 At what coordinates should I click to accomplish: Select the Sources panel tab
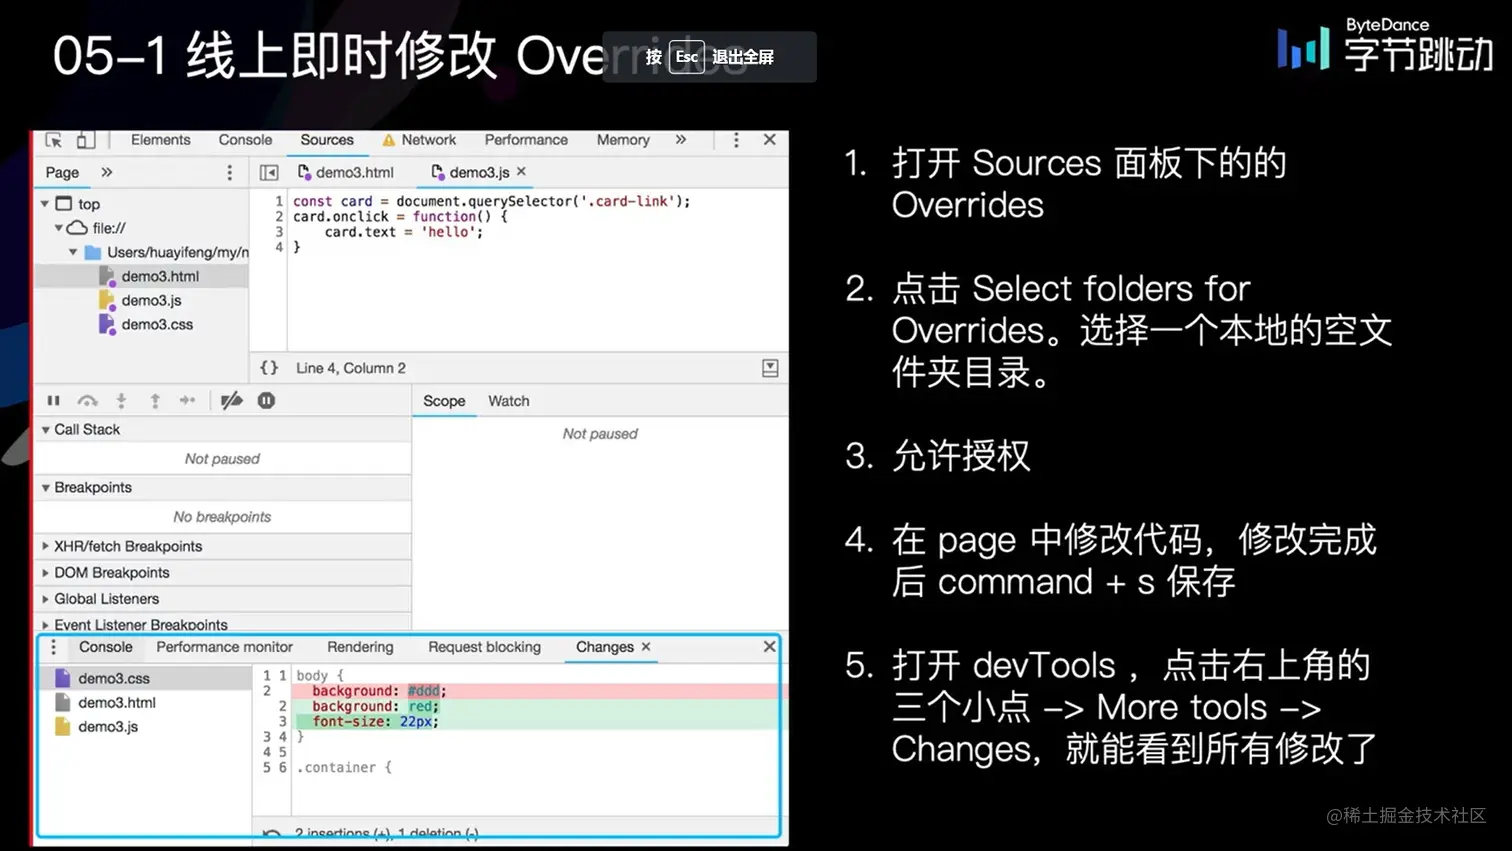(327, 140)
